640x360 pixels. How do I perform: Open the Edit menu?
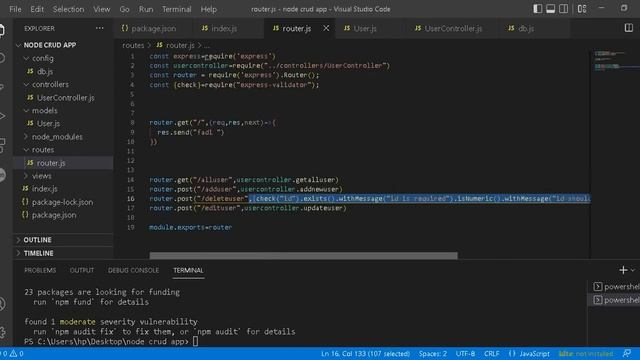click(37, 9)
